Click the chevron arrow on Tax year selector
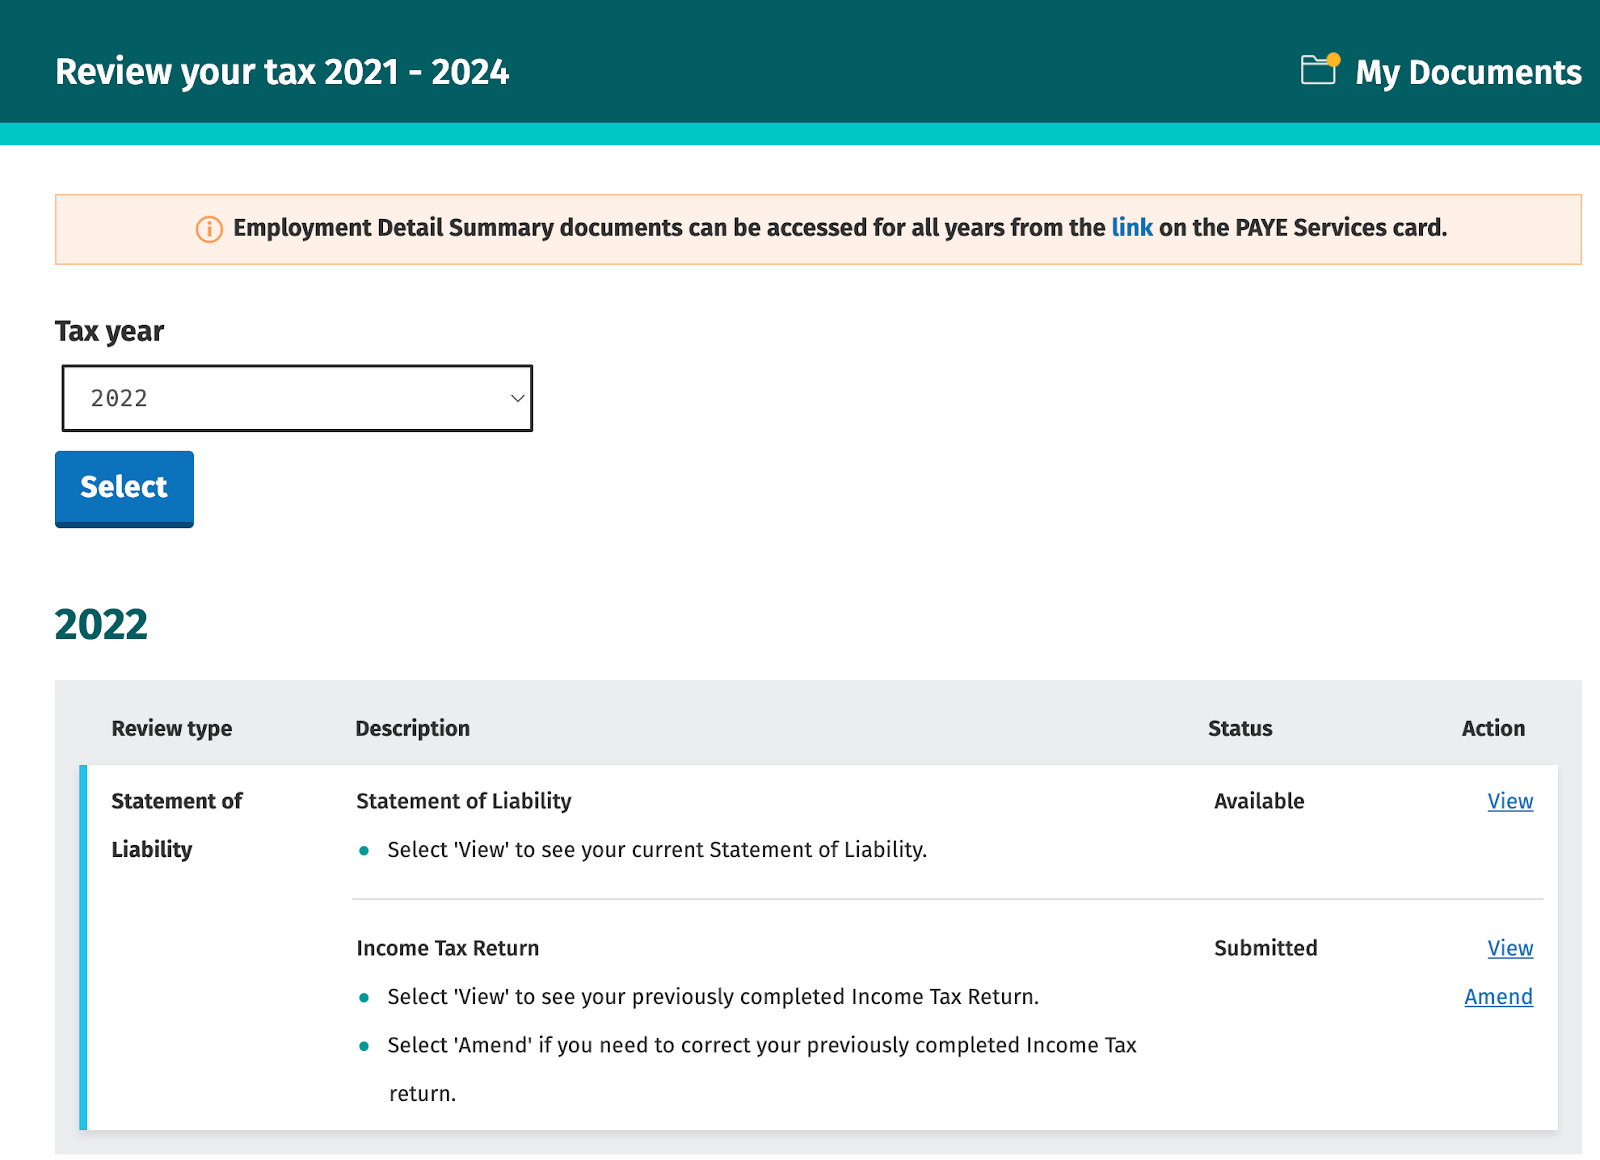This screenshot has width=1600, height=1160. (517, 398)
